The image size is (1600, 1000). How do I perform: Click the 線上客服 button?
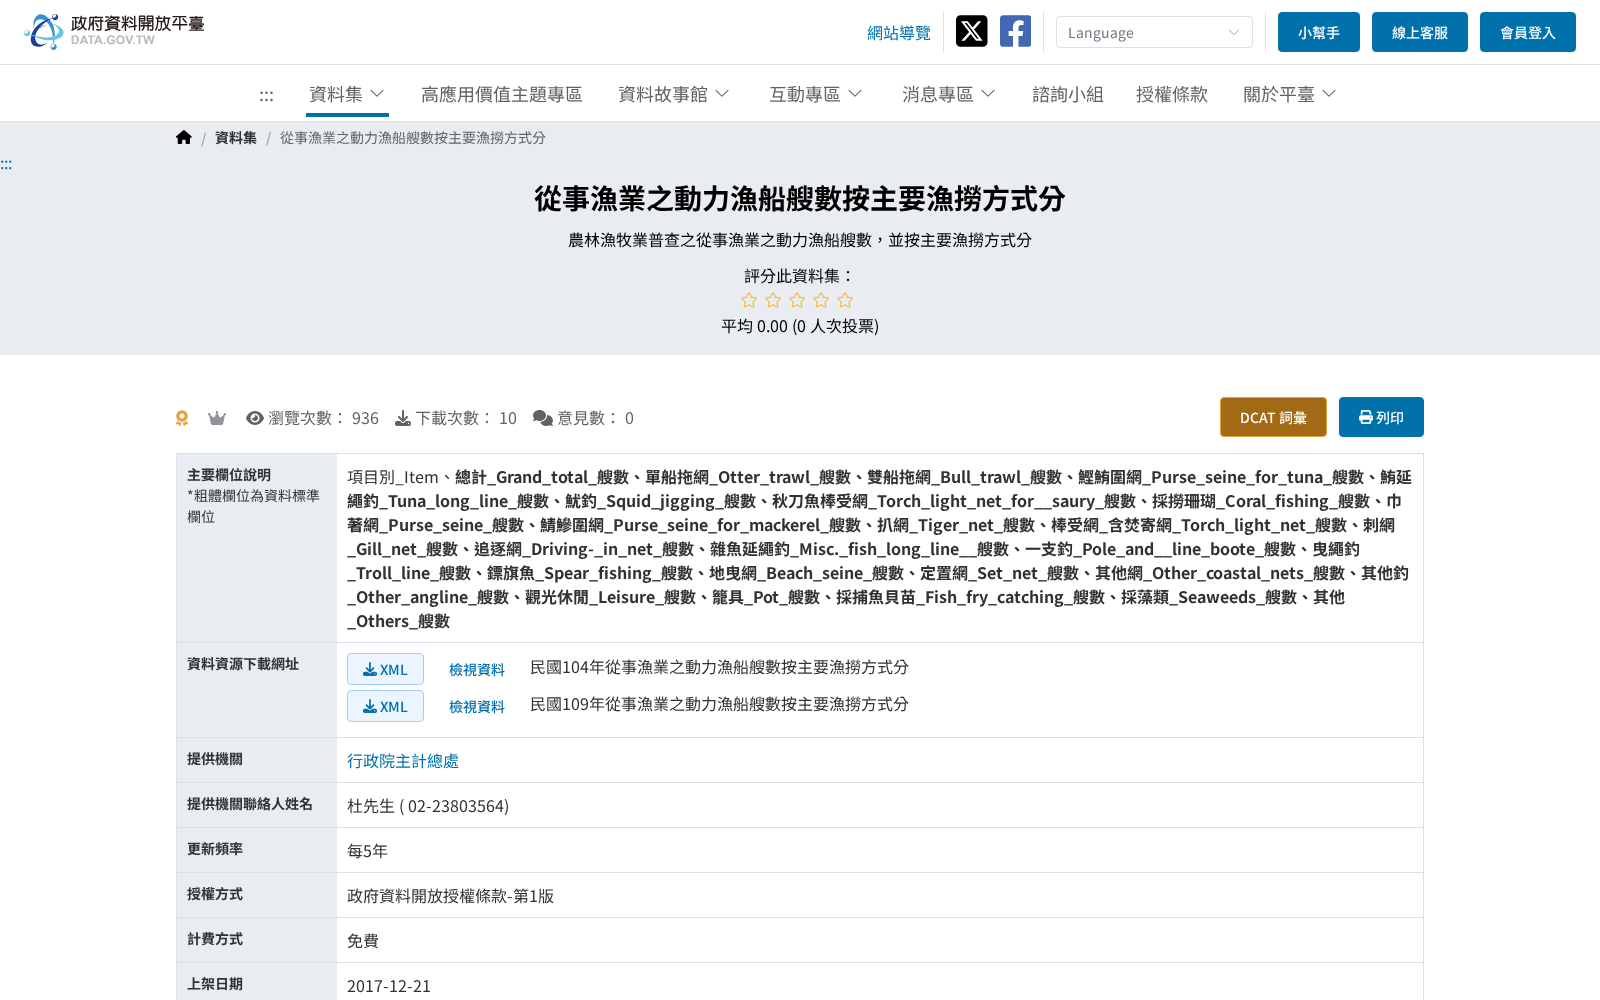(1420, 32)
